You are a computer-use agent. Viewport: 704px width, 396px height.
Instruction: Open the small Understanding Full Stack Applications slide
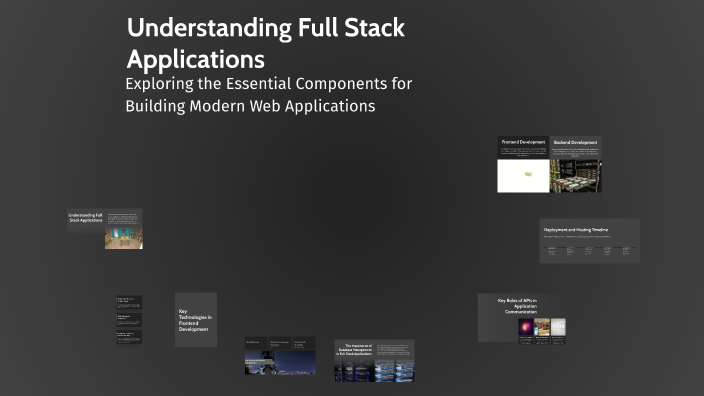[105, 229]
